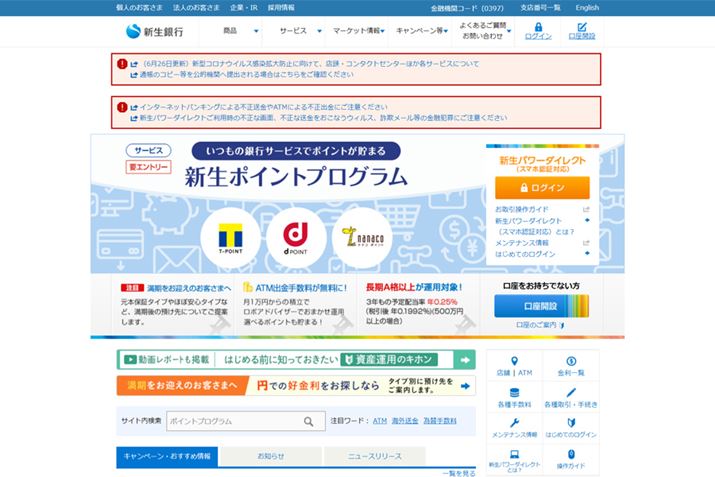
Task: Click the 海外送金 hot keyword link
Action: [x=405, y=421]
